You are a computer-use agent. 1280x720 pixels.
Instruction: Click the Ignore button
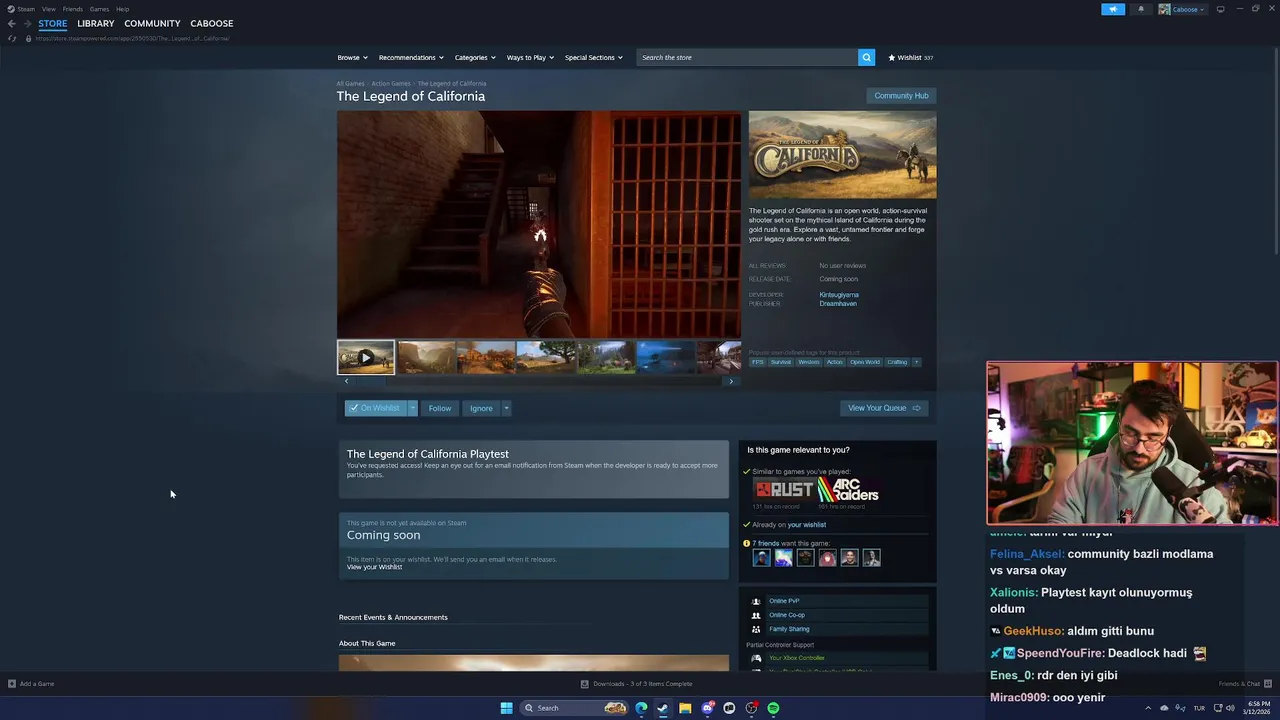[x=481, y=408]
